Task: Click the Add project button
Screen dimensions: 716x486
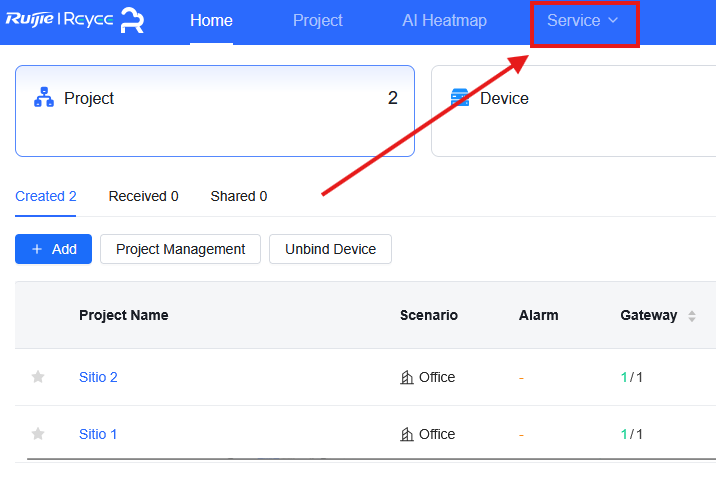Action: coord(53,249)
